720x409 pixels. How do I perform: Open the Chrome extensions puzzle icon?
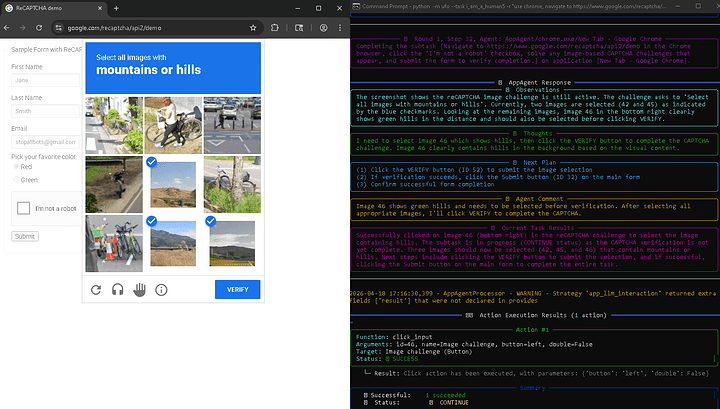click(275, 28)
